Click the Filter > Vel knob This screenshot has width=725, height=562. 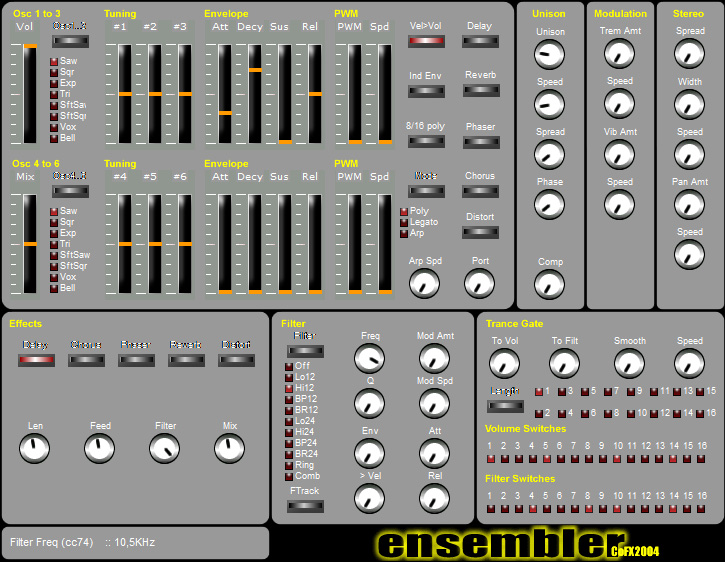point(369,498)
